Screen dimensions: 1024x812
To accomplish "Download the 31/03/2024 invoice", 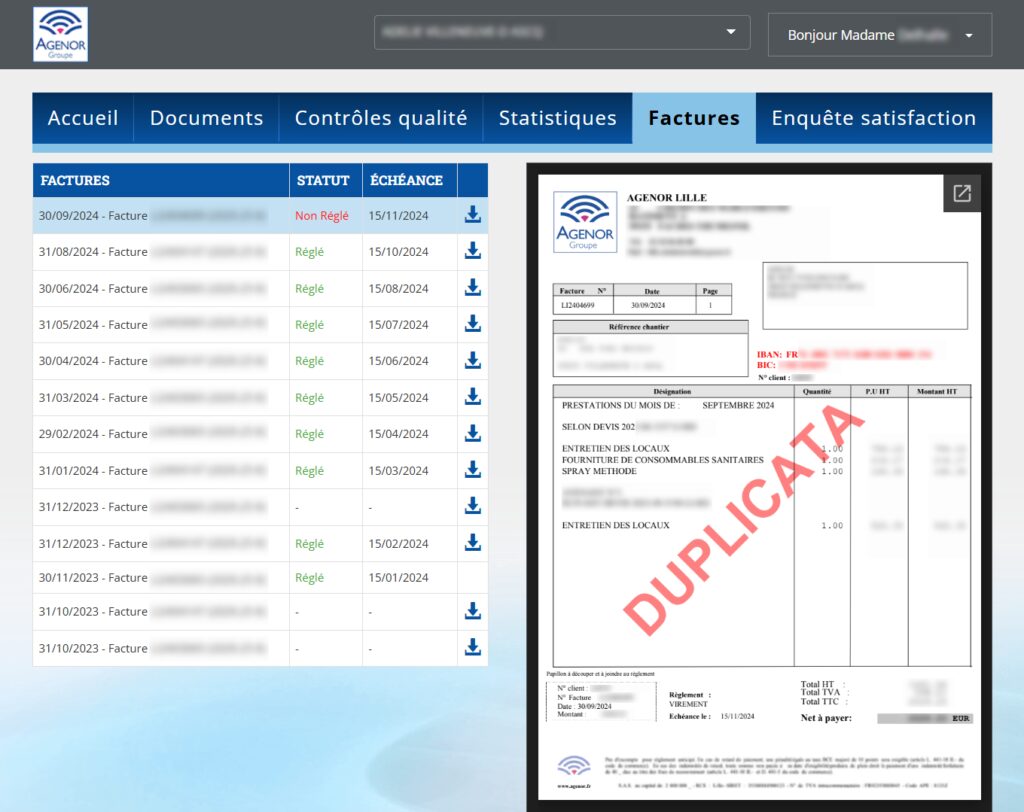I will (x=473, y=397).
